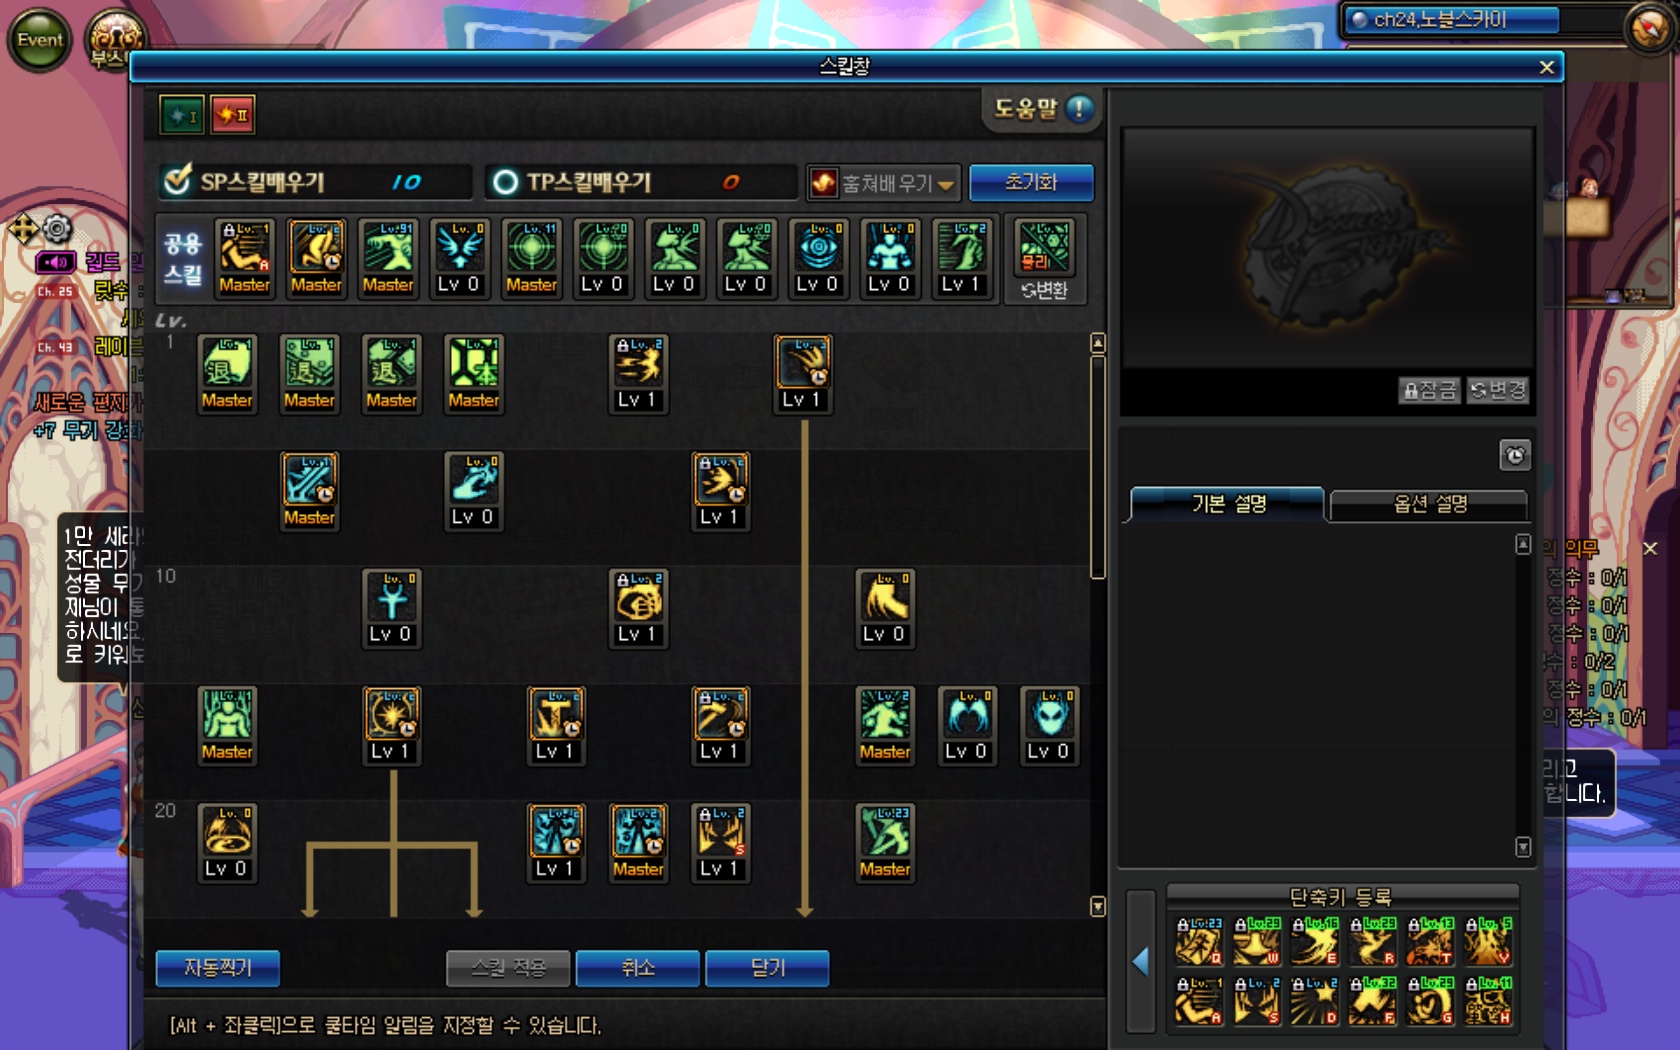The width and height of the screenshot is (1680, 1050).
Task: Open the 훔쳐배우기 dropdown
Action: [884, 183]
